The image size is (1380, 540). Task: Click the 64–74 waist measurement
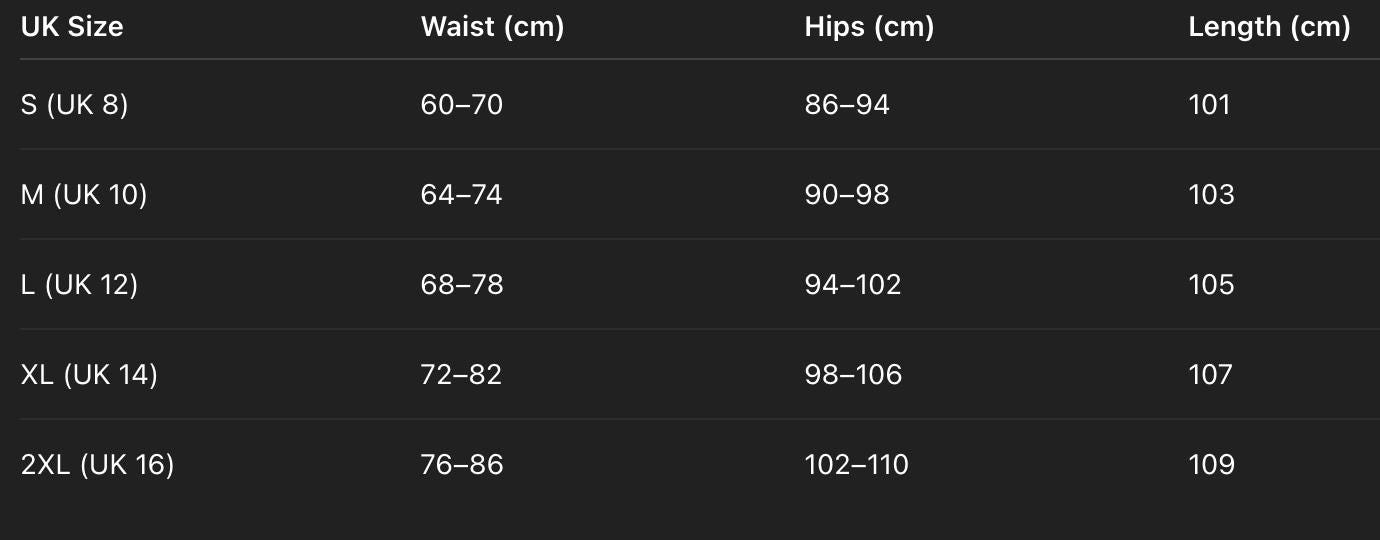click(x=461, y=194)
